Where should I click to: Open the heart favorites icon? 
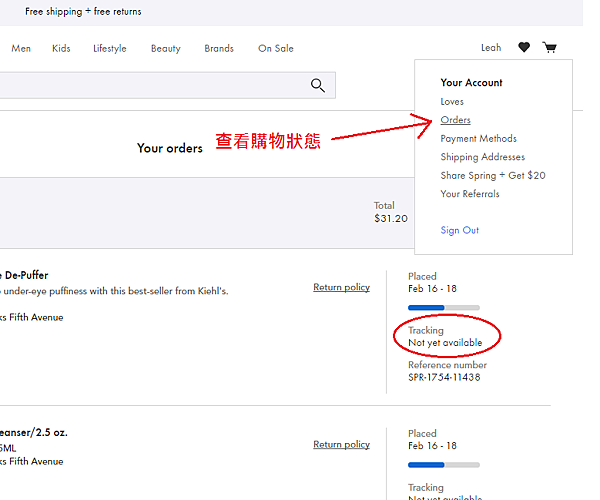pos(524,48)
